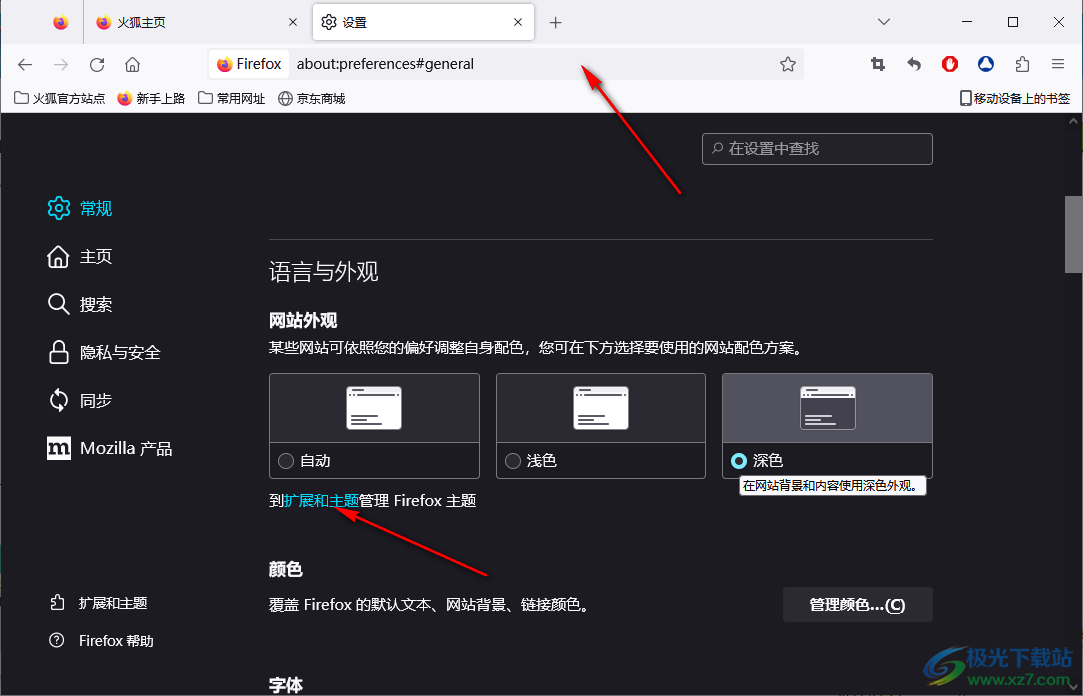Screen dimensions: 1083x696
Task: Follow the 扩展和主题 link under themes
Action: 322,501
